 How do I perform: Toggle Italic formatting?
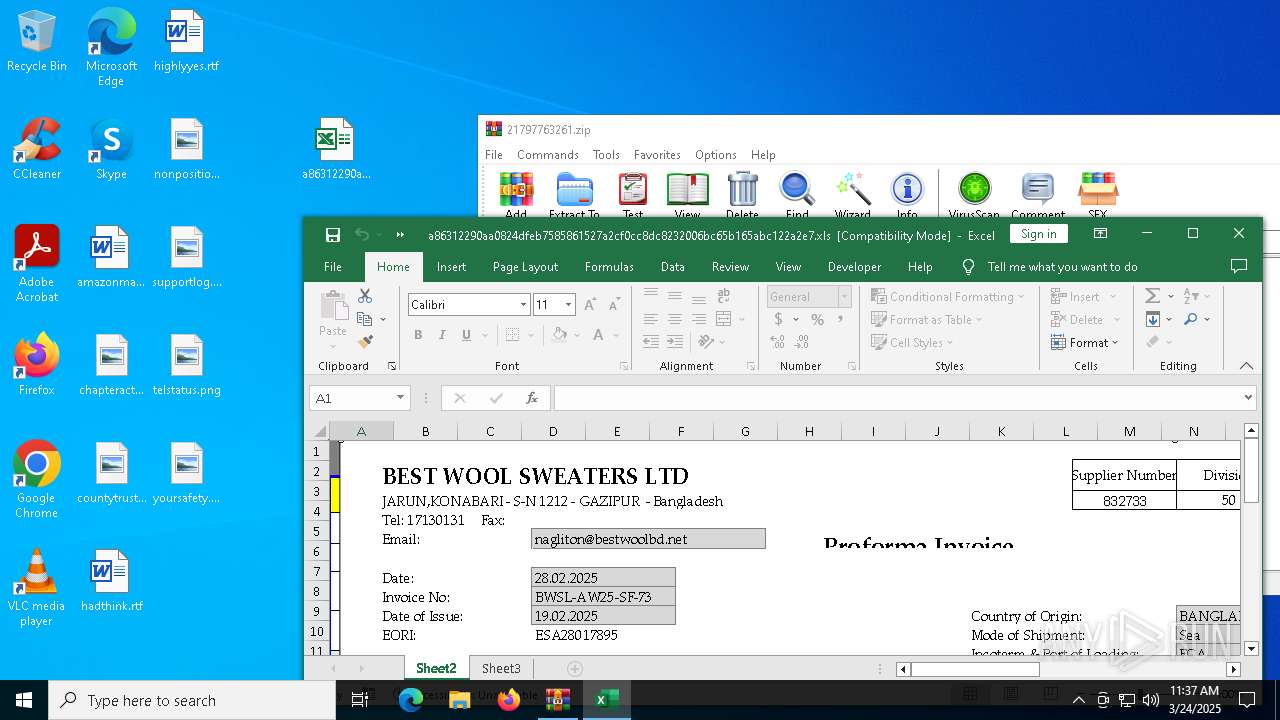pos(442,335)
